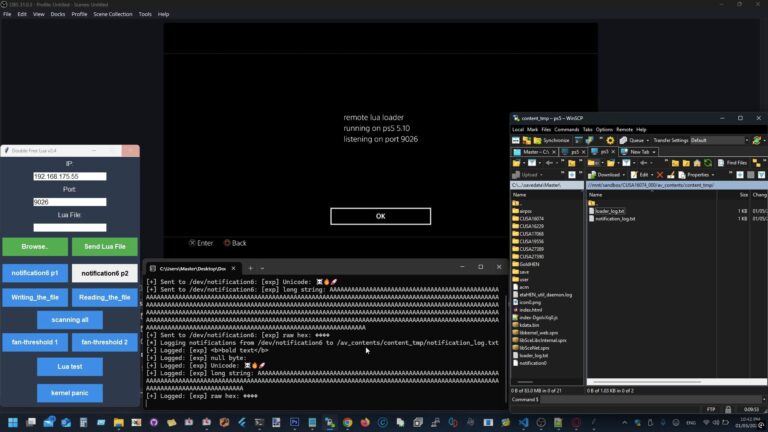
Task: Select notification_log.txt in WinSCP remote panel
Action: pos(615,219)
